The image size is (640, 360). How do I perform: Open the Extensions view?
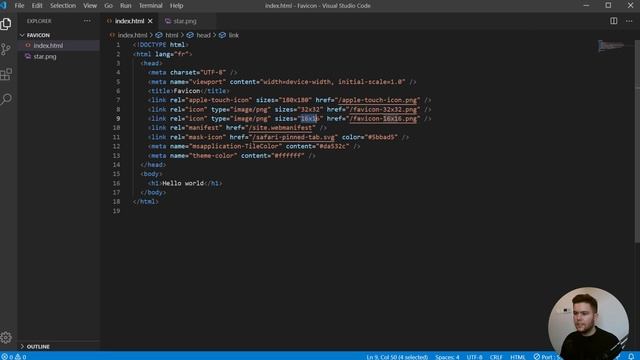(x=6, y=74)
